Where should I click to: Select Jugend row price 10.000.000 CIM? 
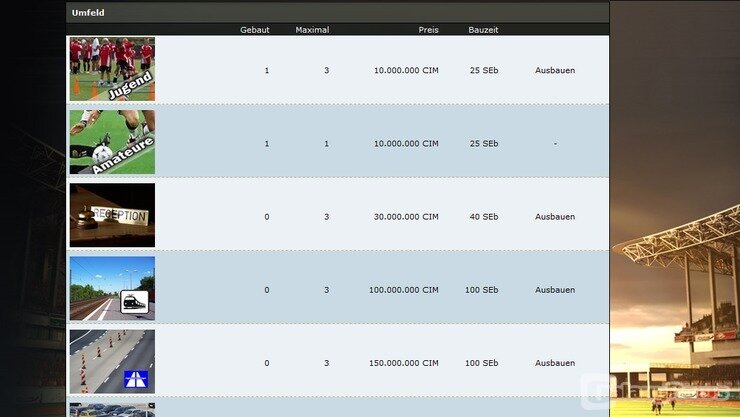click(x=406, y=70)
